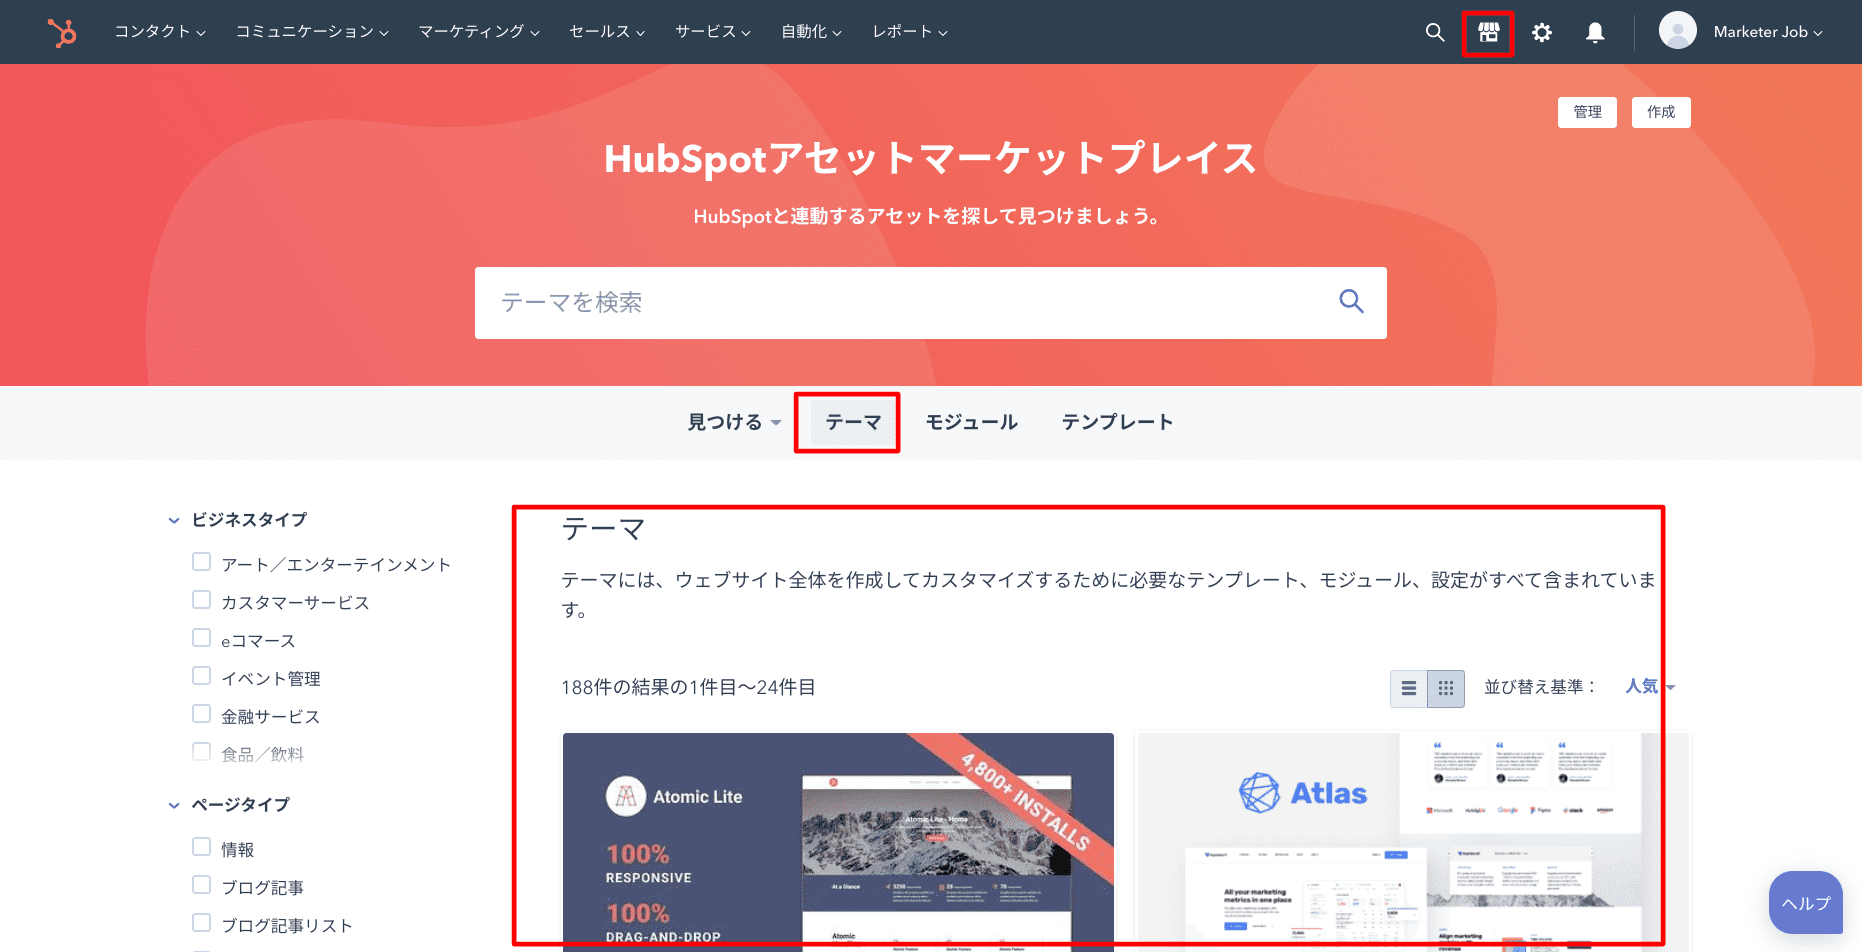1862x952 pixels.
Task: Enable the ブログ記事 checkbox
Action: [202, 885]
